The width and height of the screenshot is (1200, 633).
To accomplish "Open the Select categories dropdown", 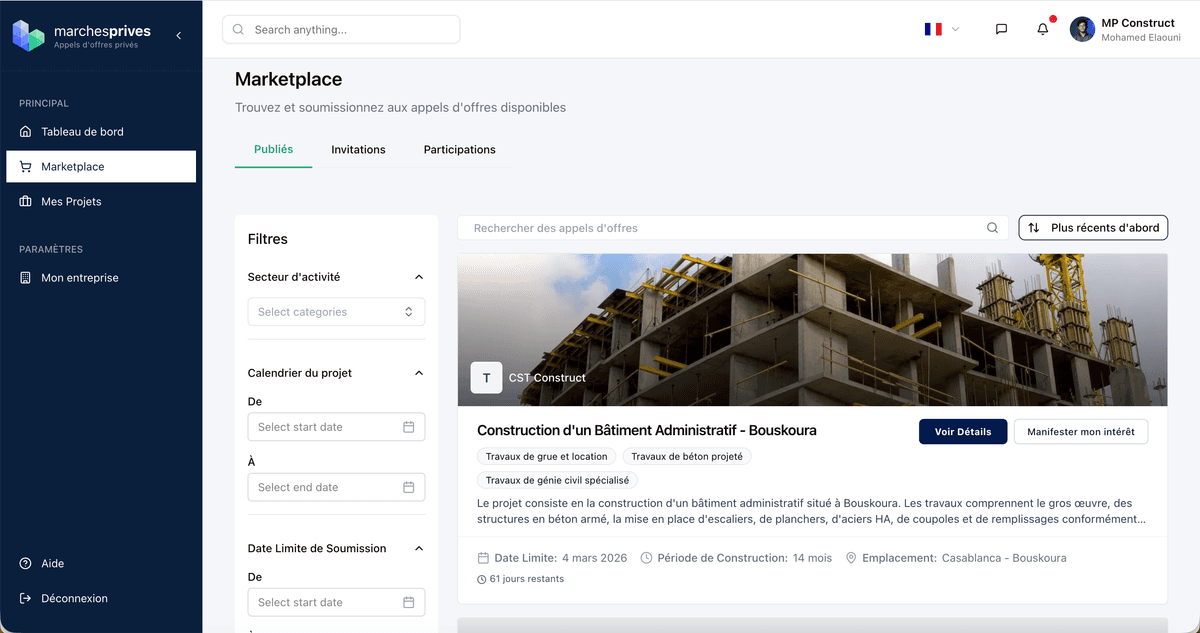I will [x=336, y=312].
